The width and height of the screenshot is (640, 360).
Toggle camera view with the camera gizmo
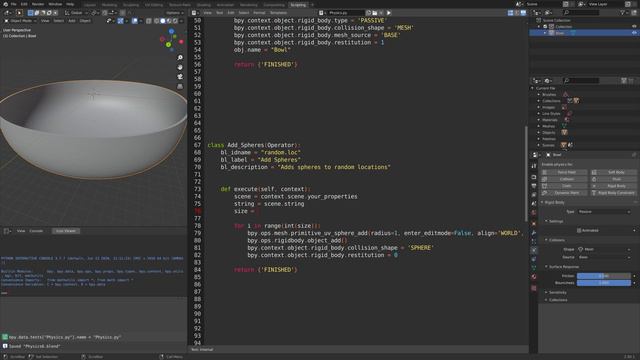[x=180, y=77]
